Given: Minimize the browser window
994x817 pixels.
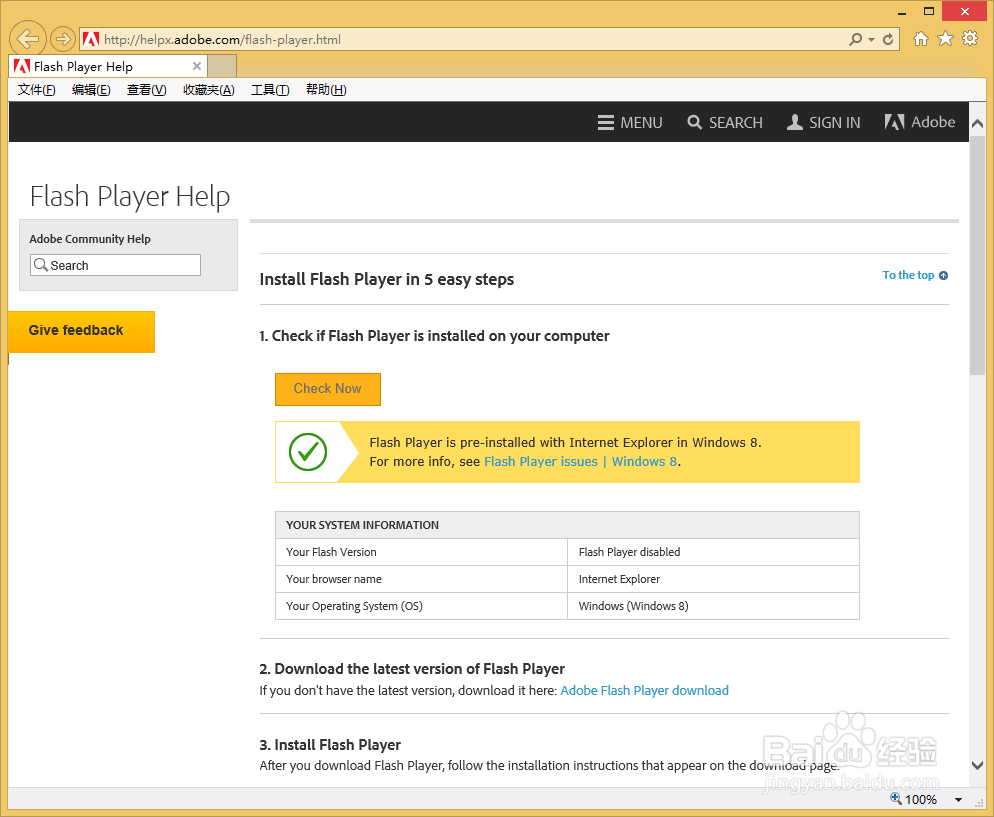Looking at the screenshot, I should pyautogui.click(x=902, y=11).
